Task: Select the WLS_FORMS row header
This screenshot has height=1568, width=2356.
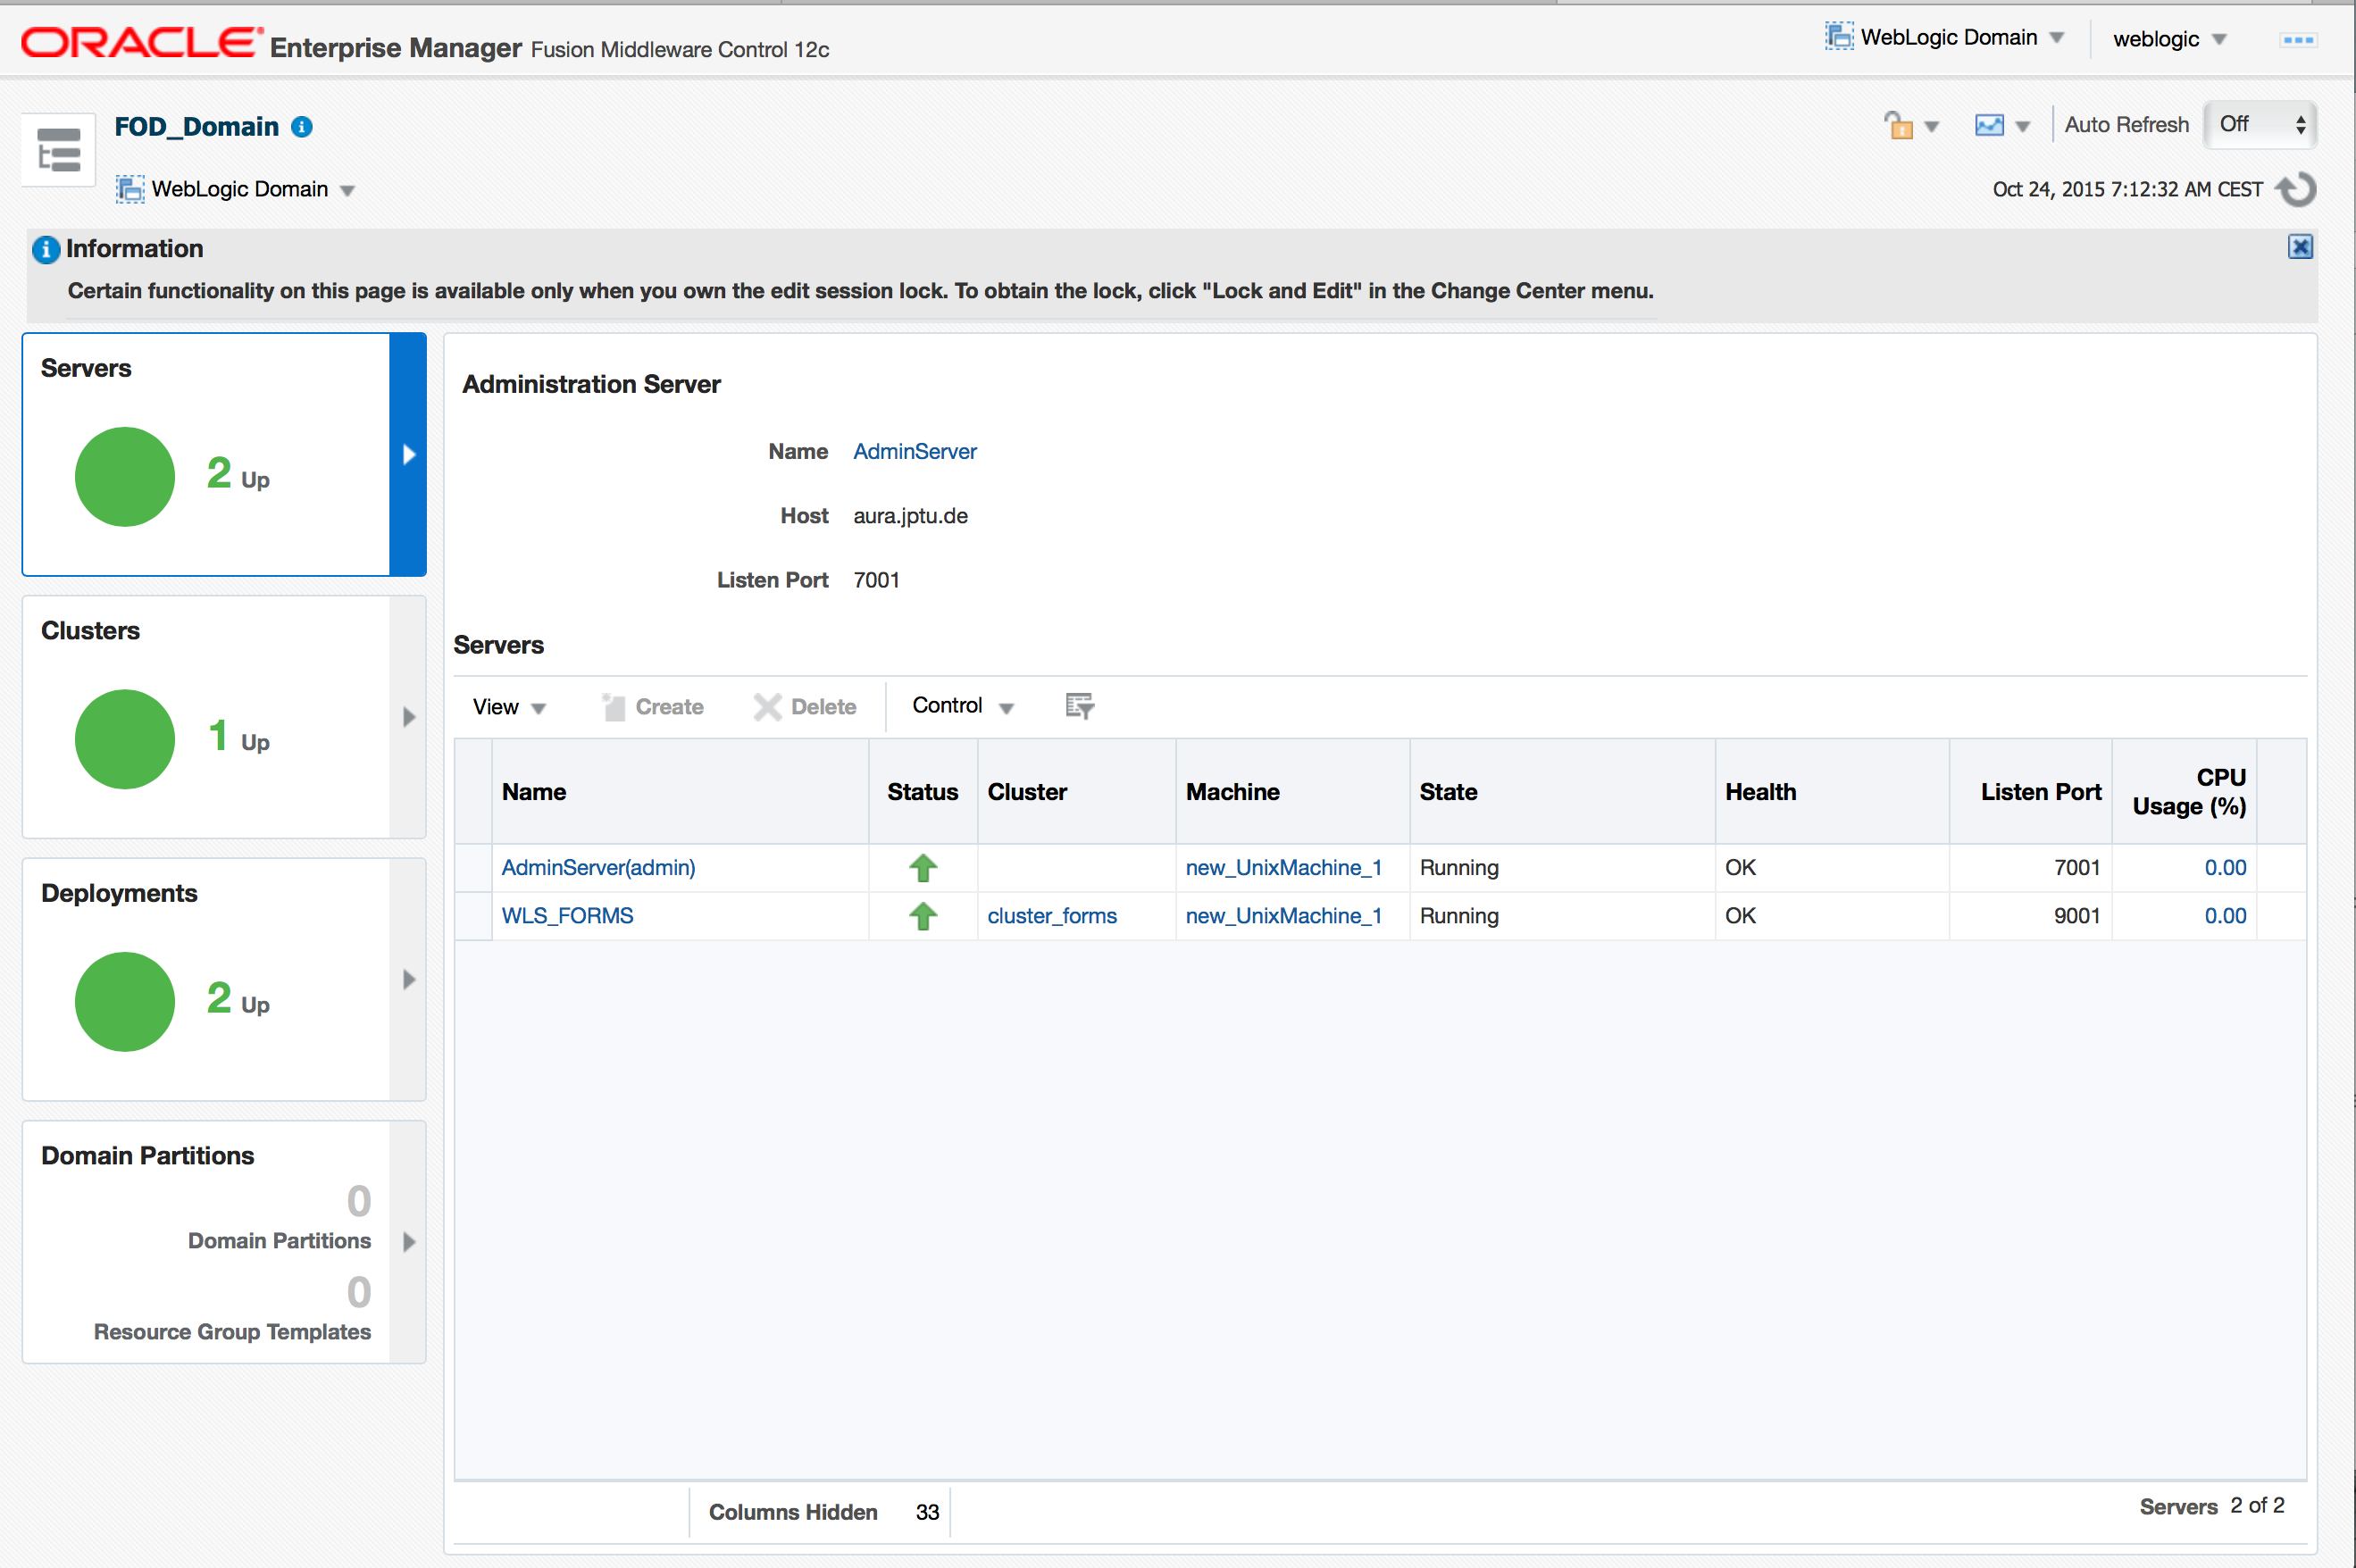Action: 473,916
